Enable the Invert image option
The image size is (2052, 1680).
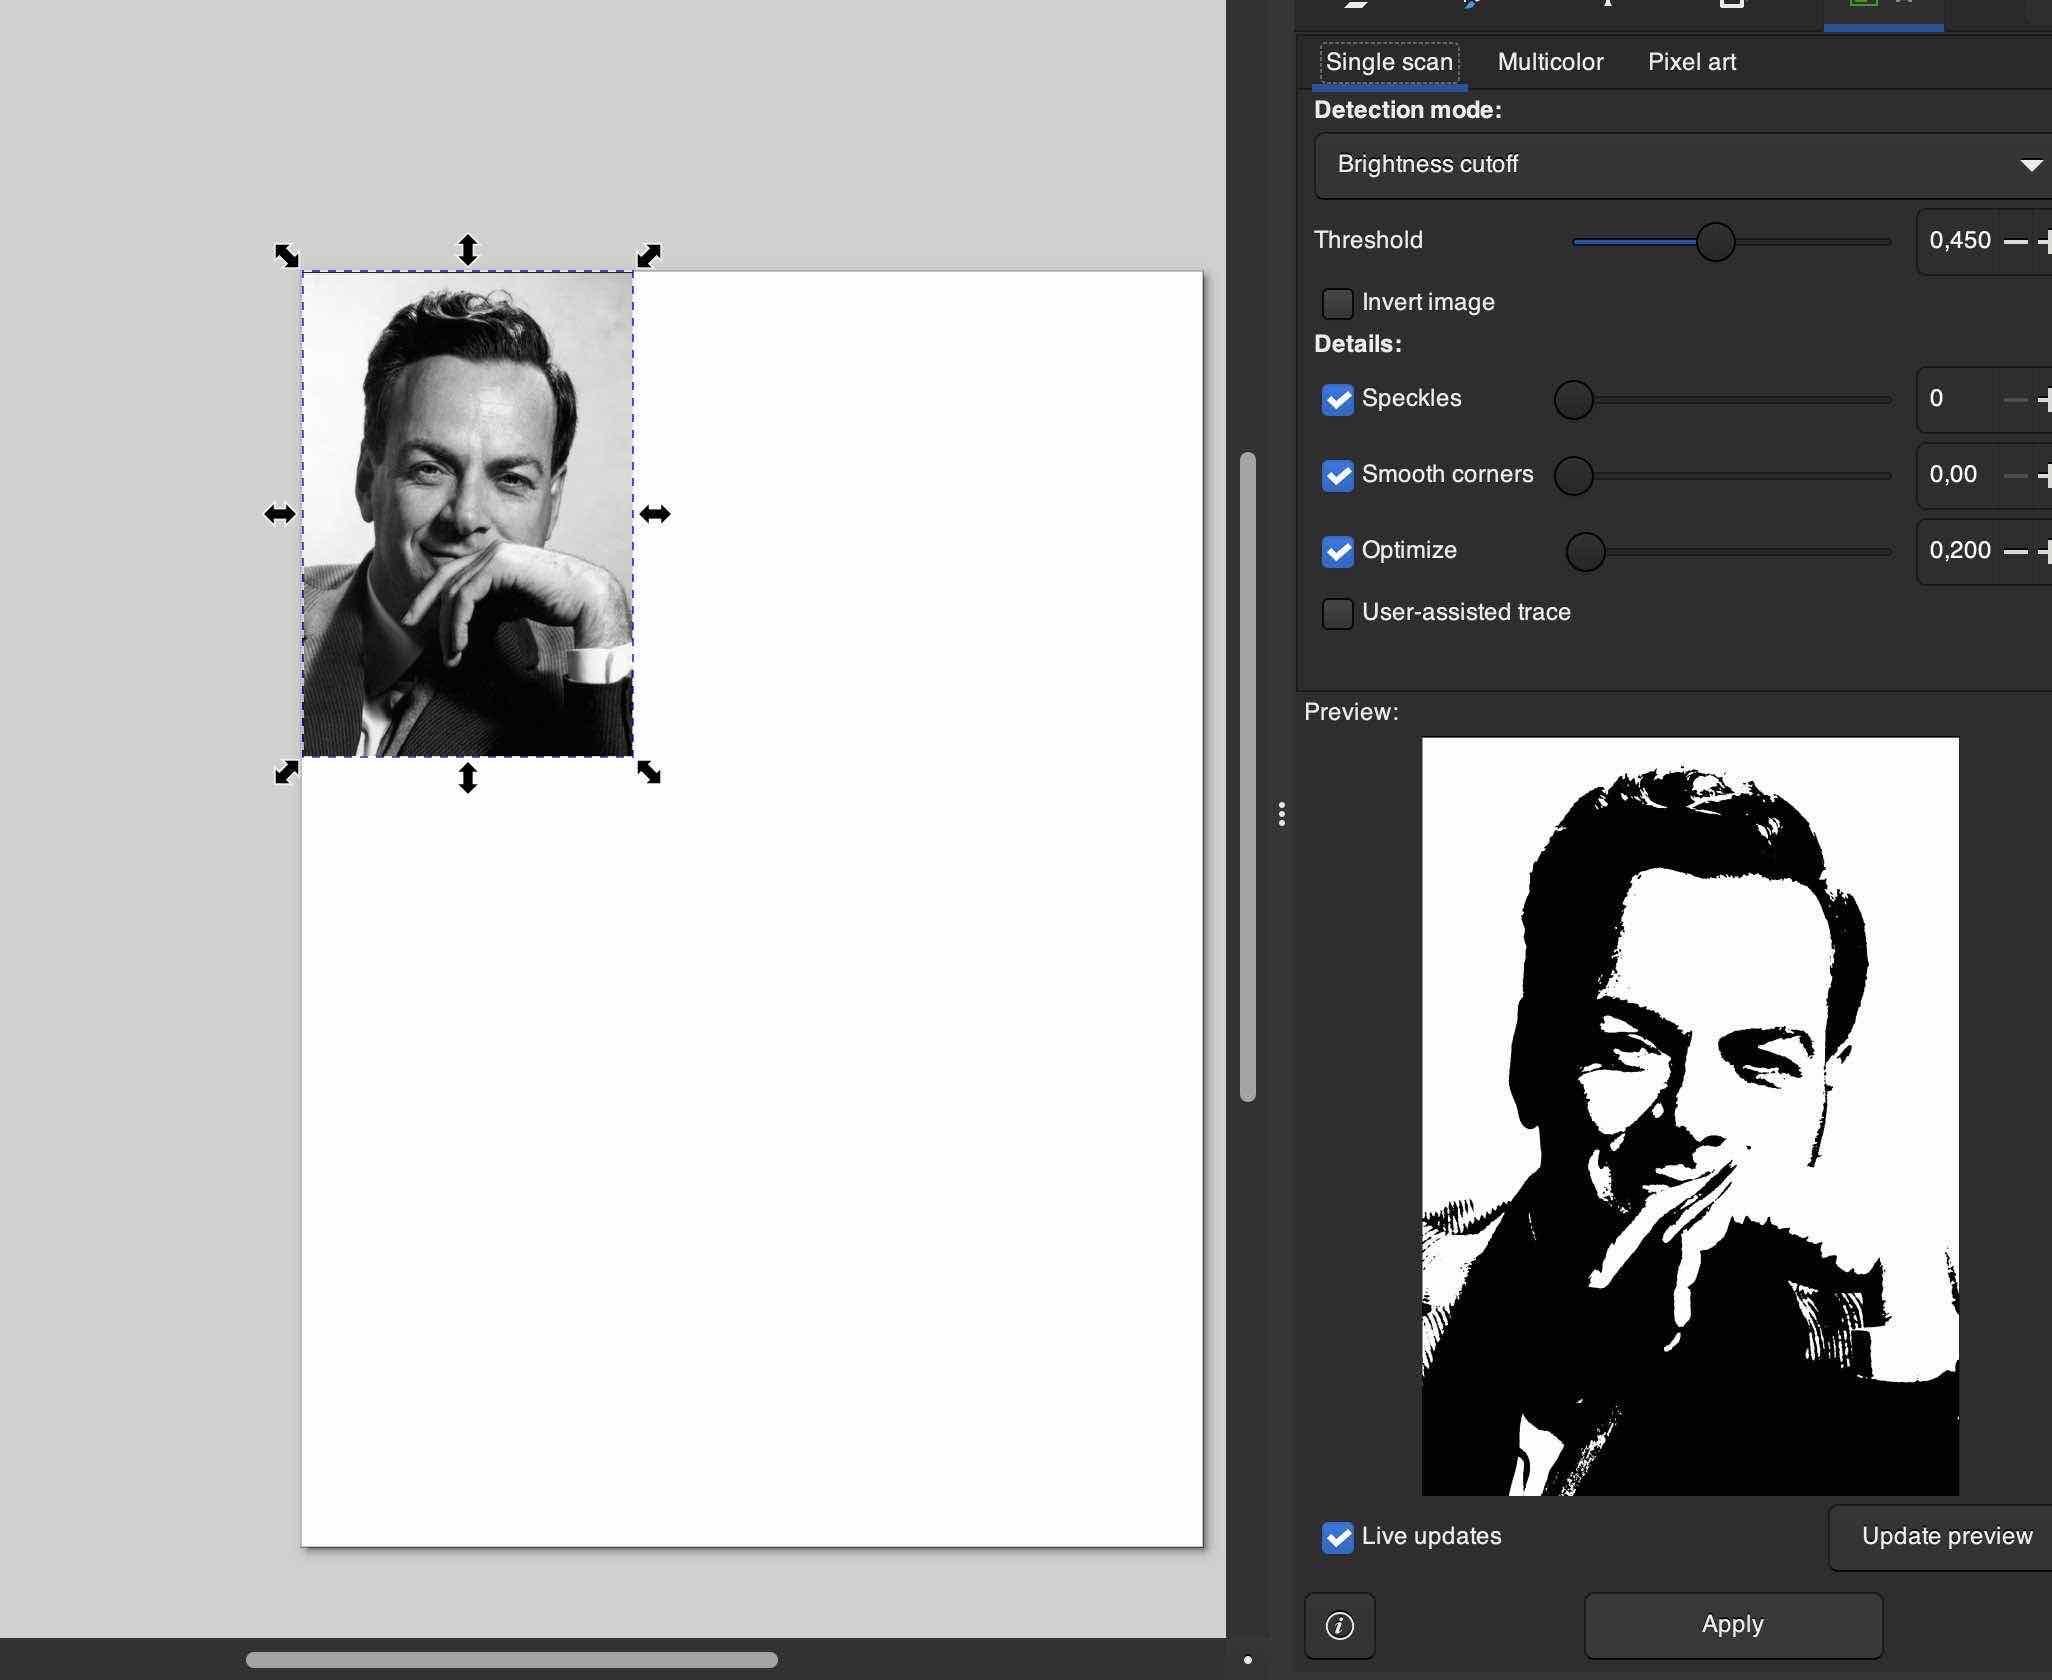pyautogui.click(x=1336, y=302)
